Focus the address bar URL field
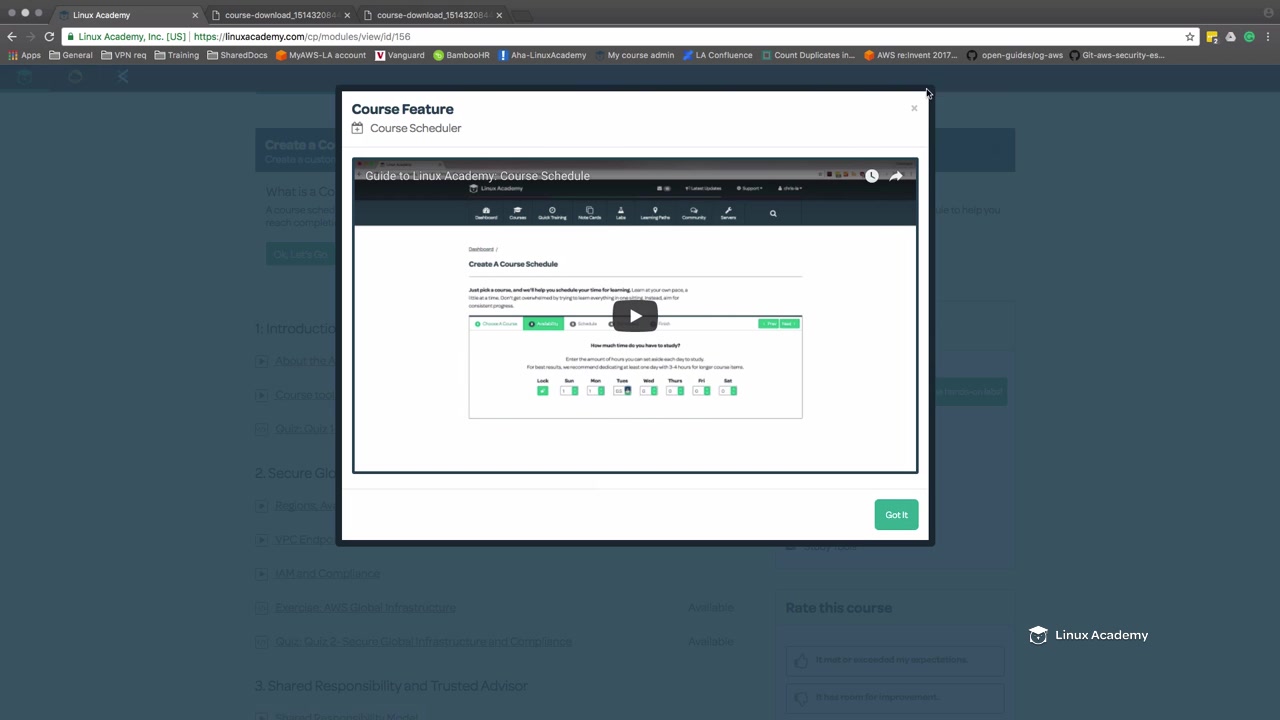1280x720 pixels. (x=630, y=36)
